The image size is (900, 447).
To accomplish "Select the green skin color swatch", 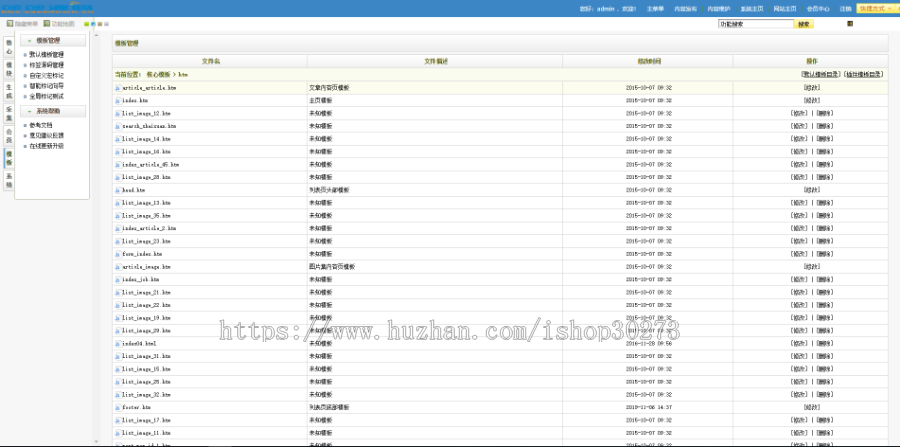I will click(x=87, y=24).
